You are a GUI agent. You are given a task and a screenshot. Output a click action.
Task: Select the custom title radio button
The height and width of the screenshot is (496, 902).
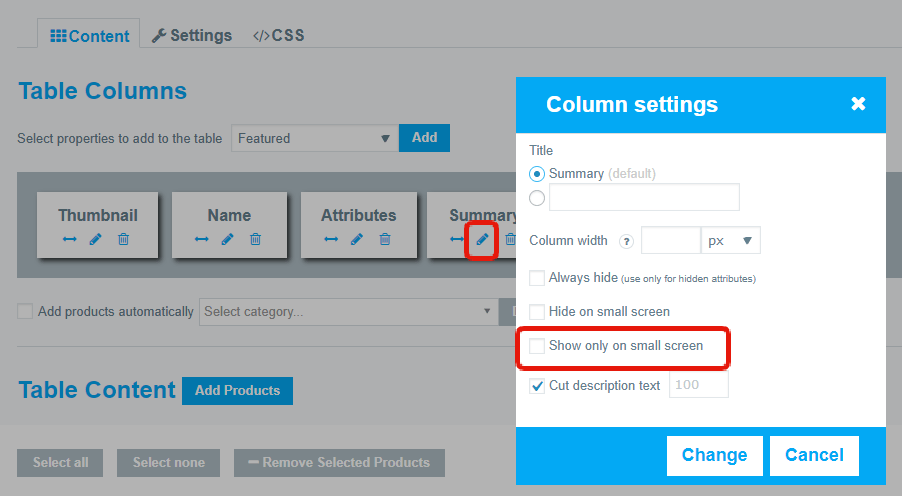point(537,198)
